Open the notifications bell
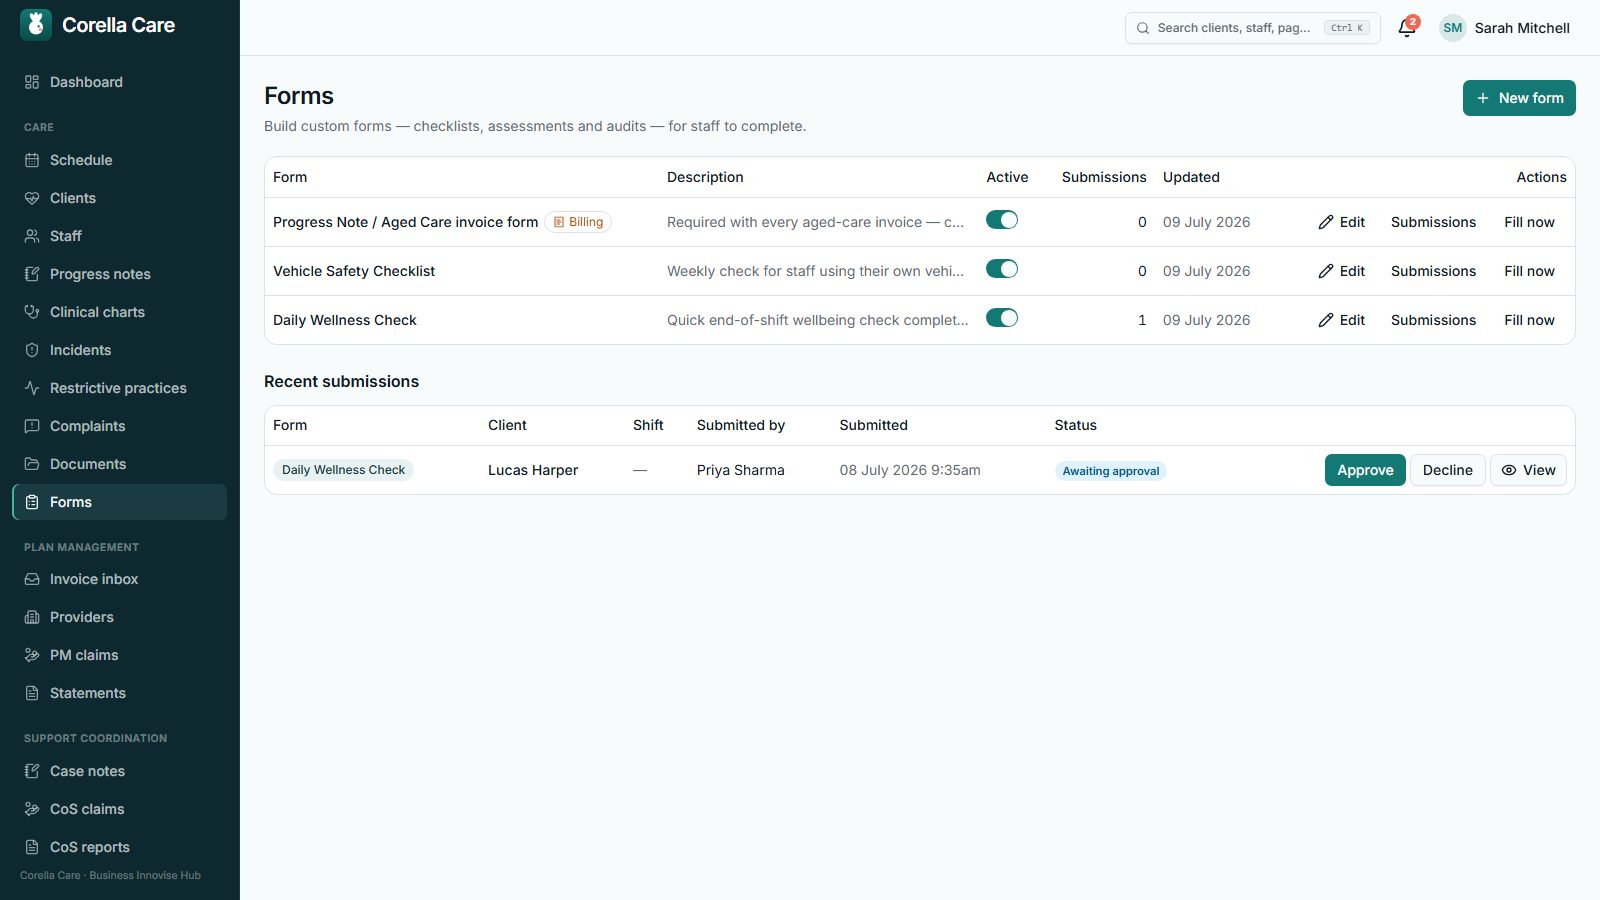Image resolution: width=1600 pixels, height=900 pixels. pos(1407,28)
